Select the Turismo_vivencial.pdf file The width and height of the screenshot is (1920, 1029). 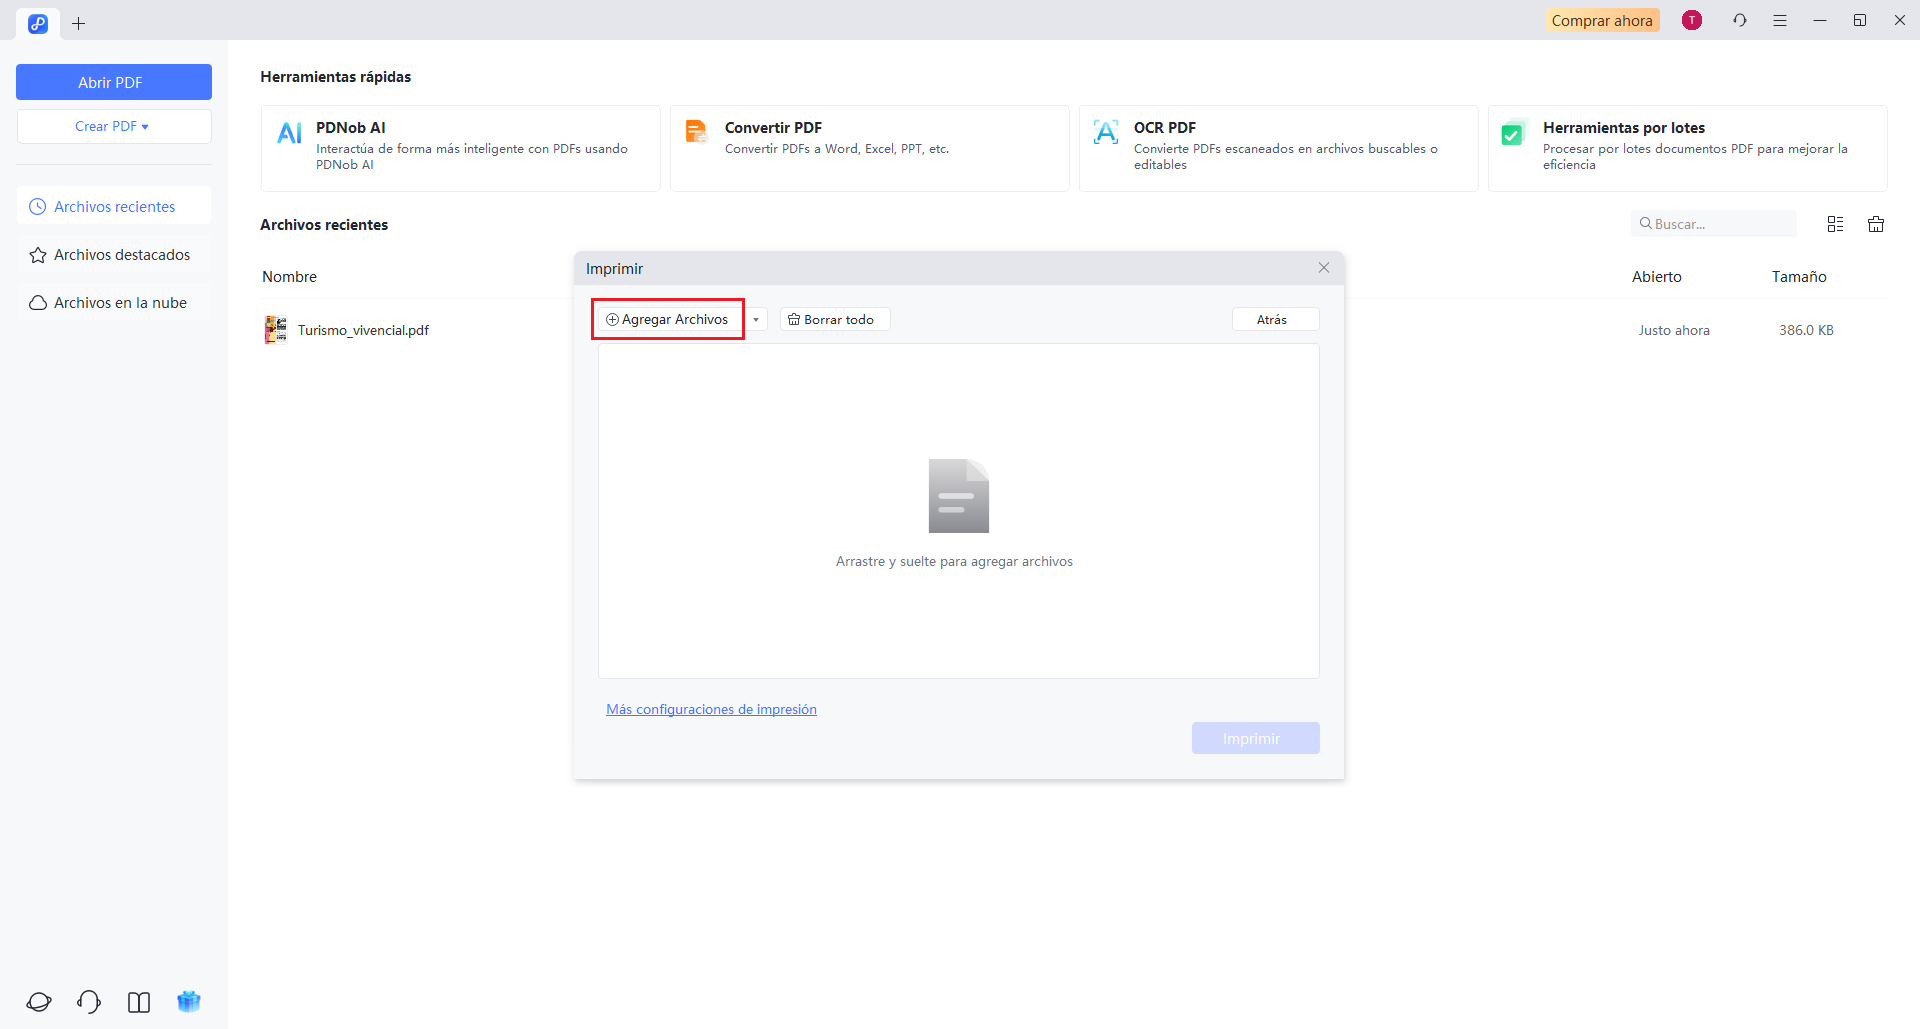pyautogui.click(x=363, y=329)
